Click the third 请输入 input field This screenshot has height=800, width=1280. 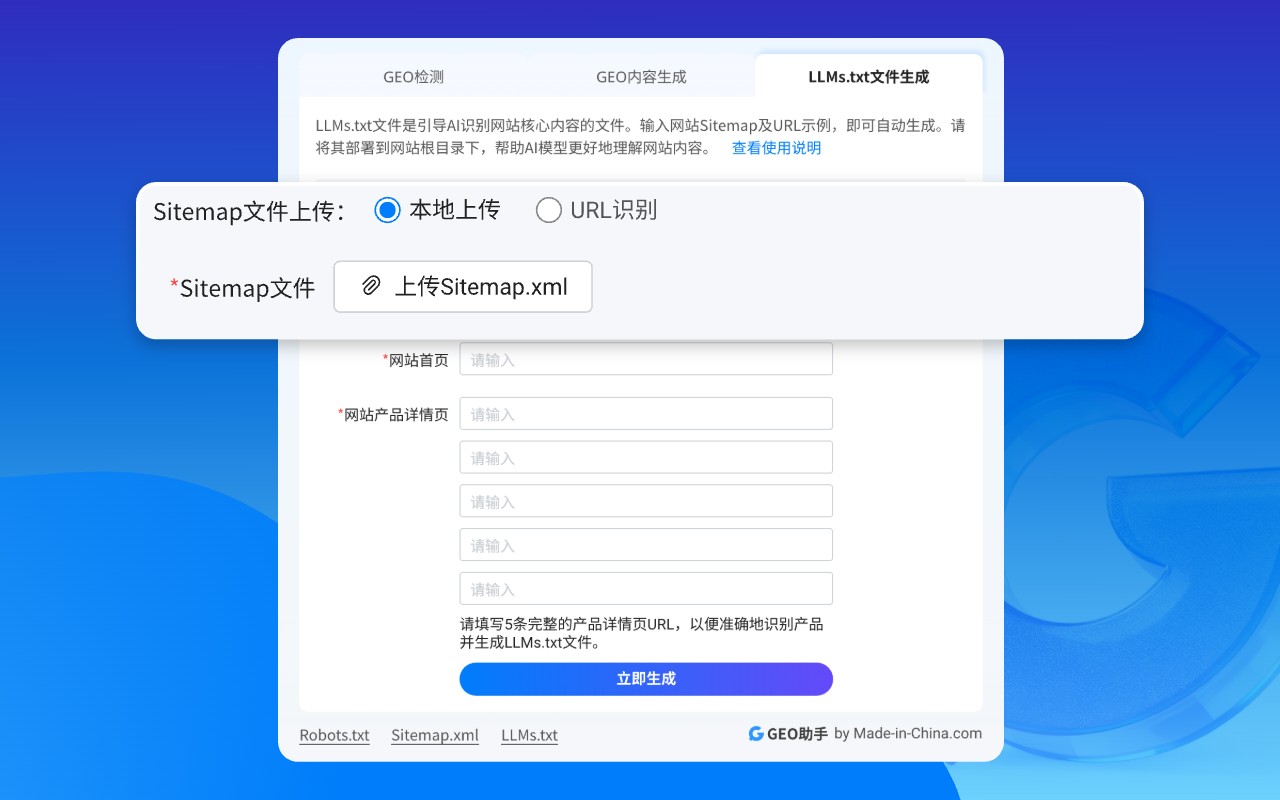[645, 501]
